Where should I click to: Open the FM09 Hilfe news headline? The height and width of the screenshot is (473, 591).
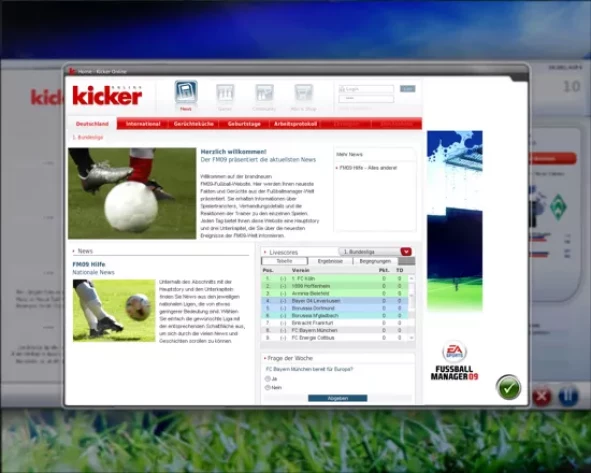(x=89, y=264)
